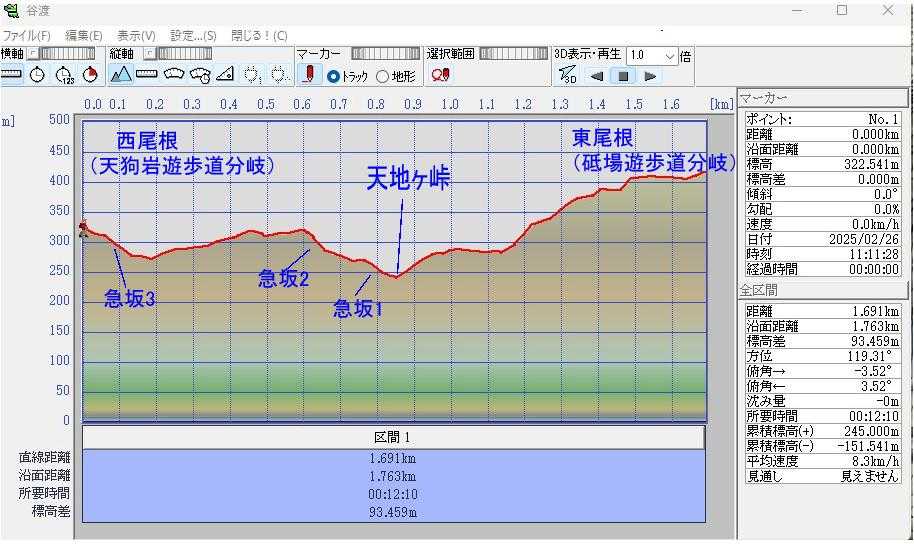The image size is (914, 544).
Task: Select the elevation mountain icon for vertical axis
Action: point(121,75)
